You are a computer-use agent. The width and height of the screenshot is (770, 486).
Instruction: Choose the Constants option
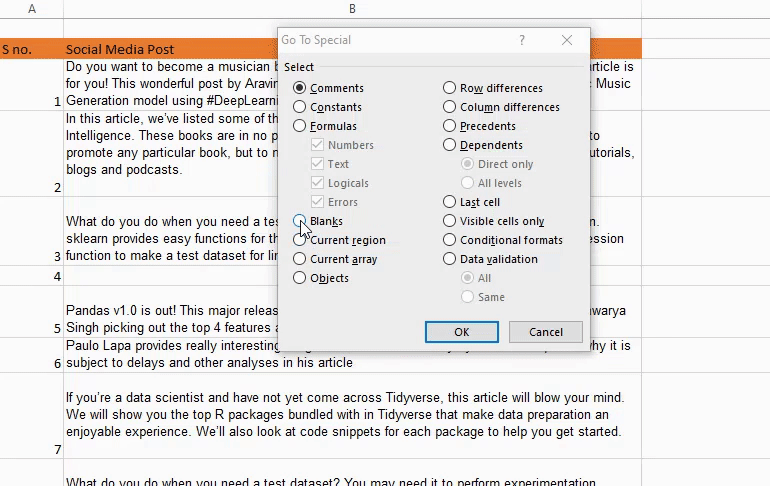[x=300, y=107]
